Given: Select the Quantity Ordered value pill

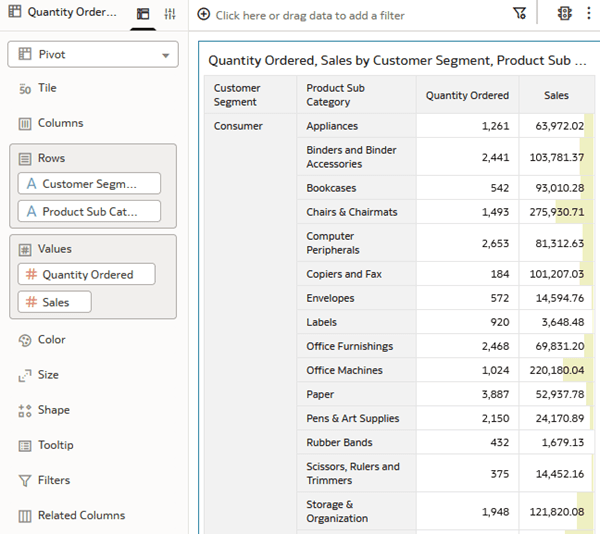Looking at the screenshot, I should (86, 274).
